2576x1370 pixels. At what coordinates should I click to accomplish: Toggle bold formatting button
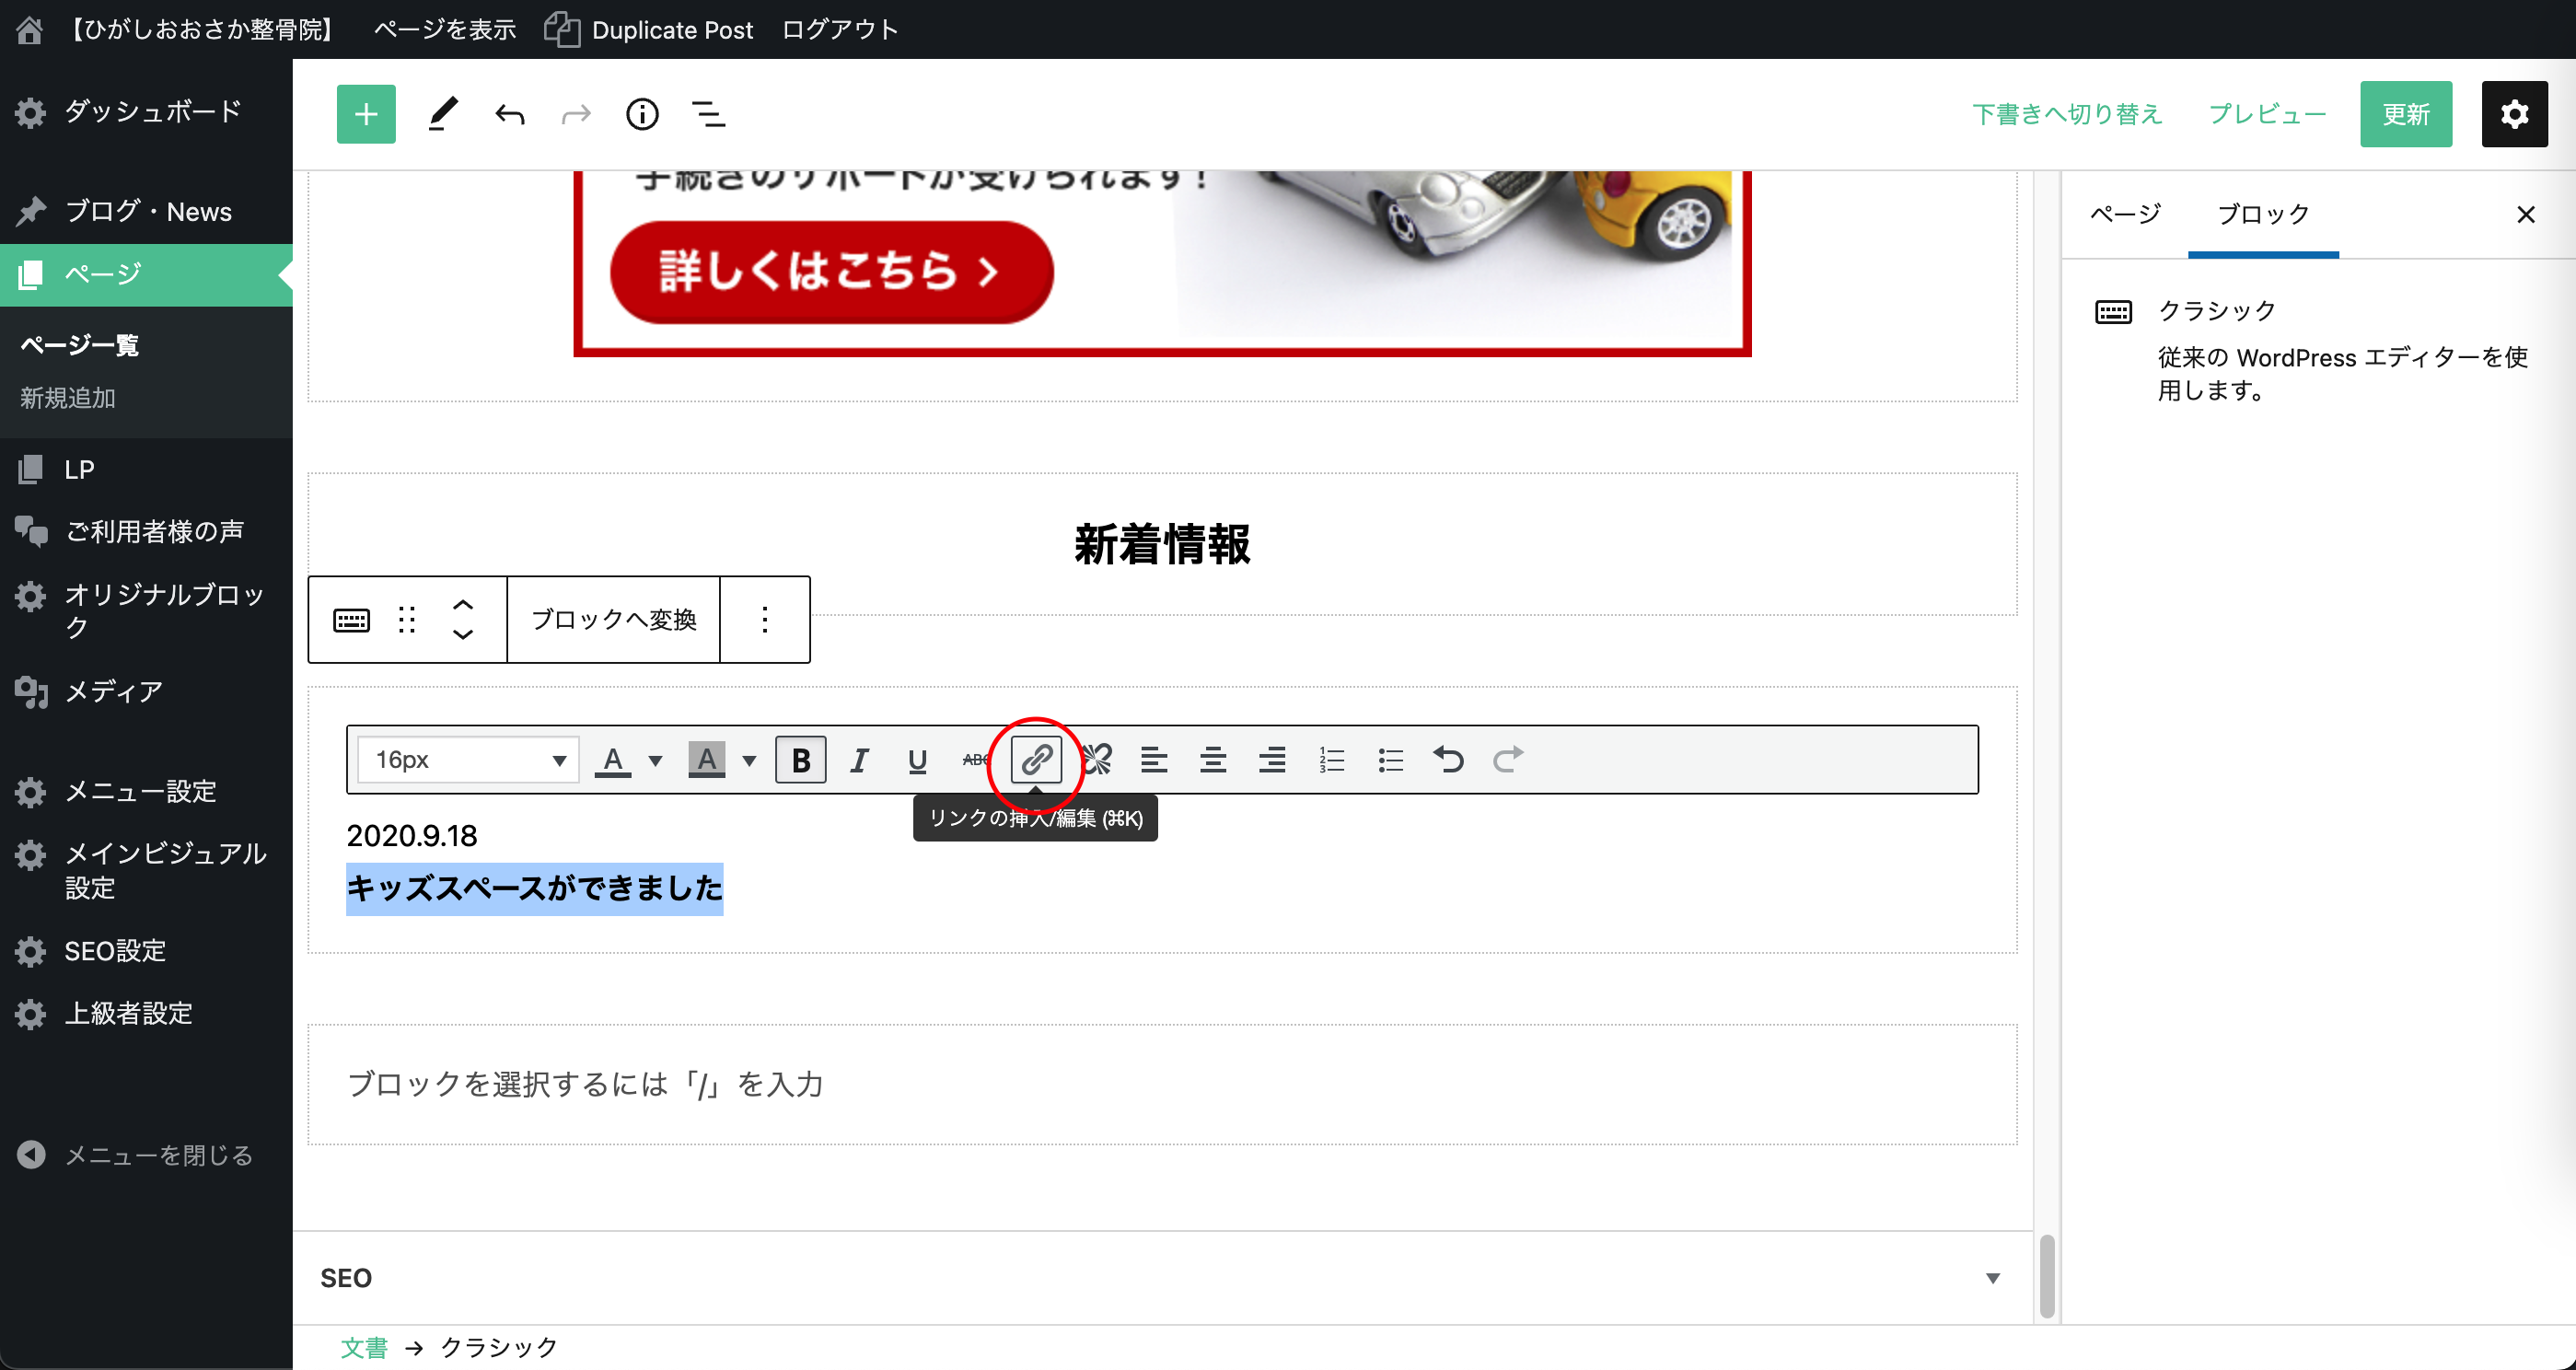coord(800,759)
